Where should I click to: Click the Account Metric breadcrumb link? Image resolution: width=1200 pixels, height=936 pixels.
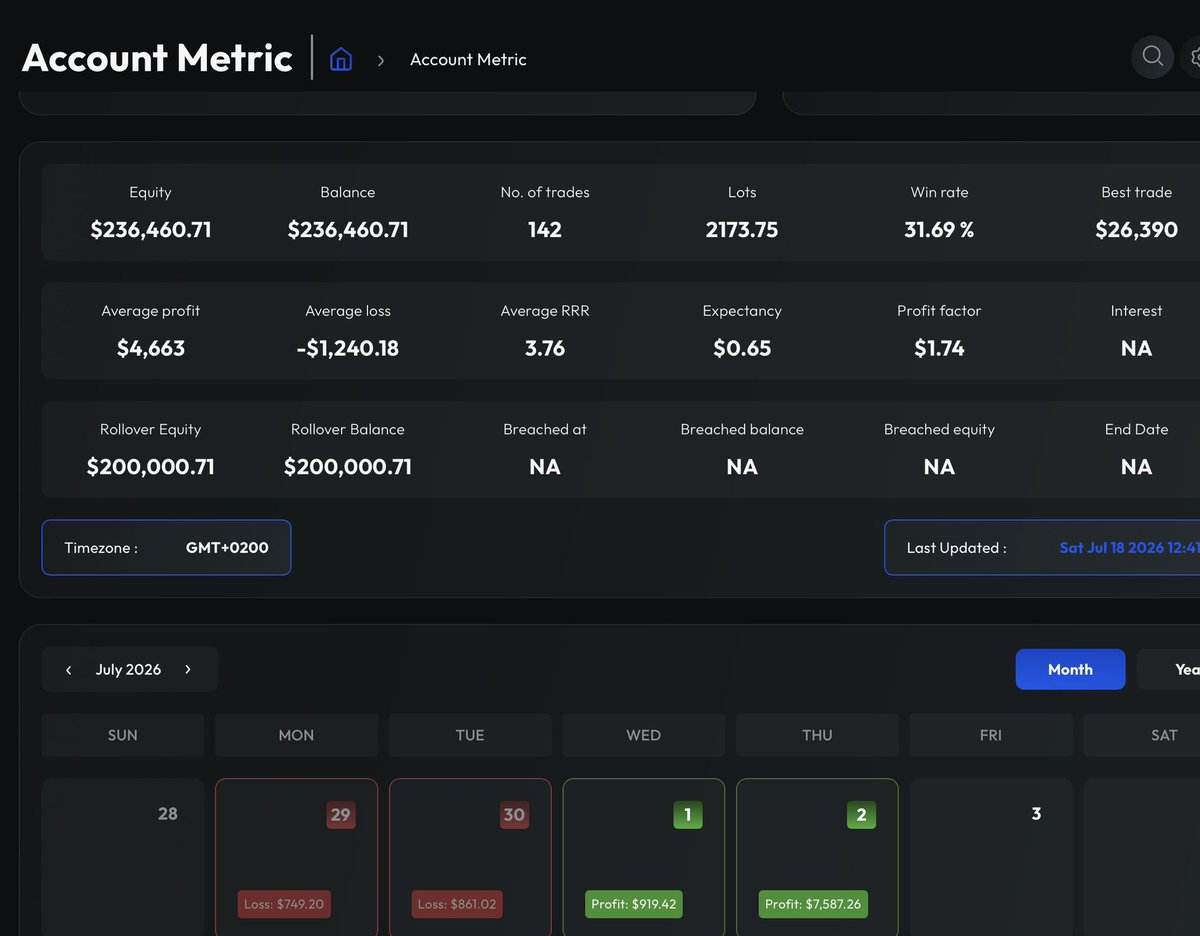(468, 60)
